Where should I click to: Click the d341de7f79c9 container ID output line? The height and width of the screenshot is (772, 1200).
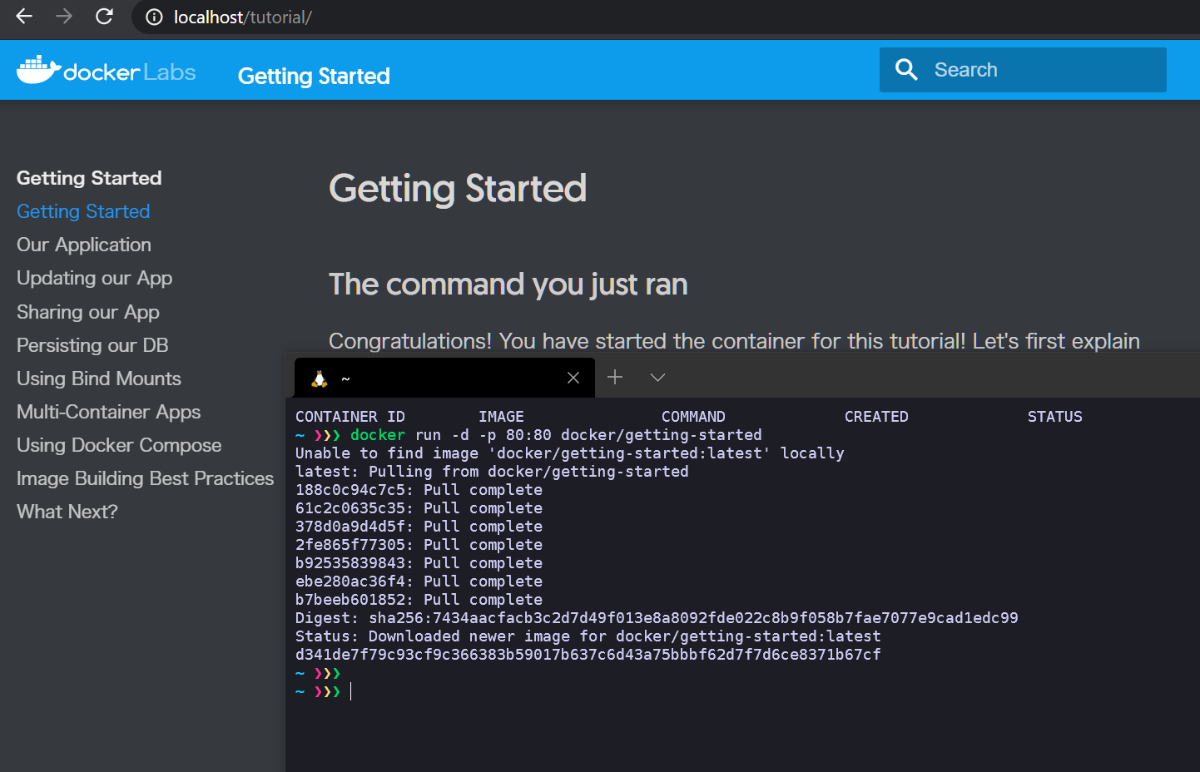[588, 655]
